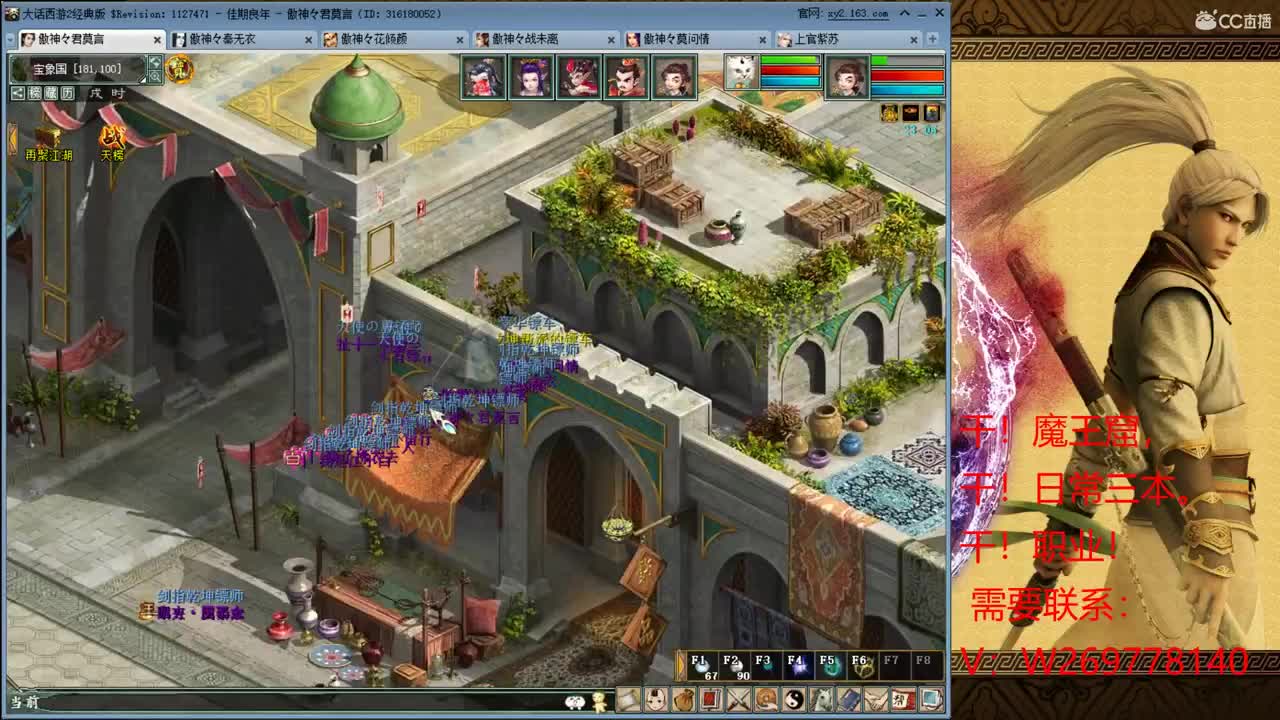Screen dimensions: 1280x720
Task: Click the yellow doll icon in chat bar
Action: point(599,702)
